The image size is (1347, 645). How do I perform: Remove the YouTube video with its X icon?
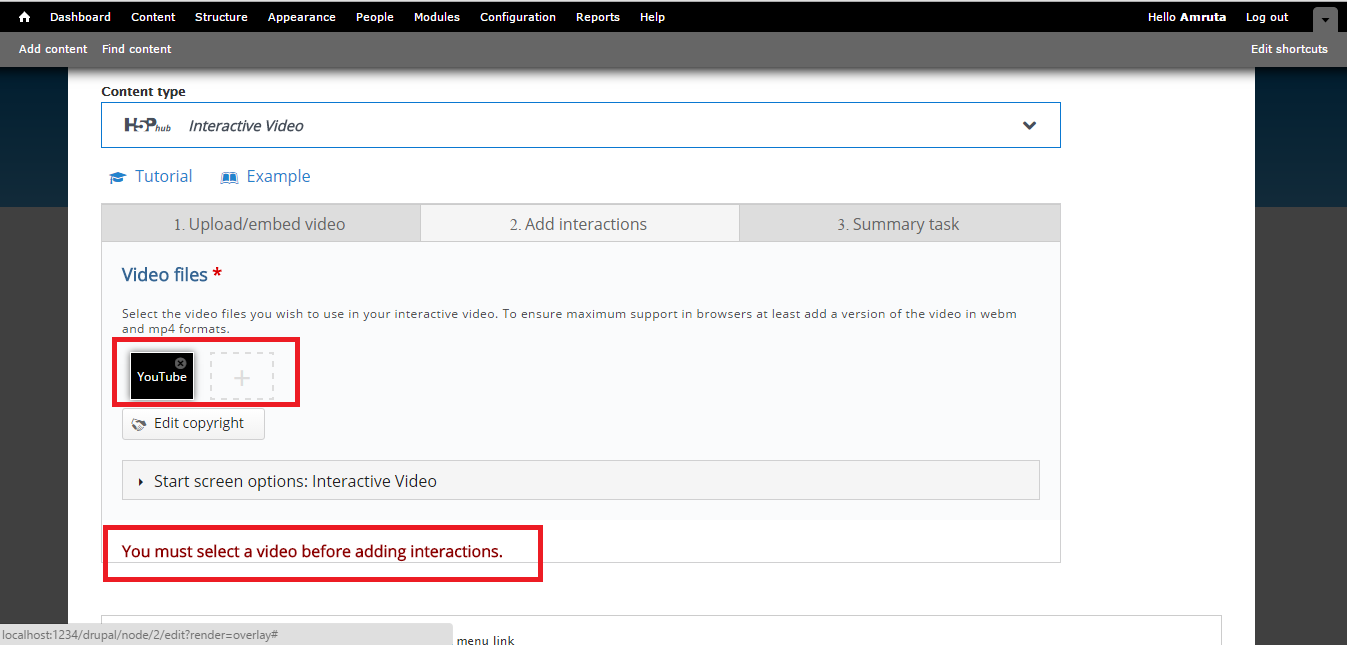[x=181, y=363]
